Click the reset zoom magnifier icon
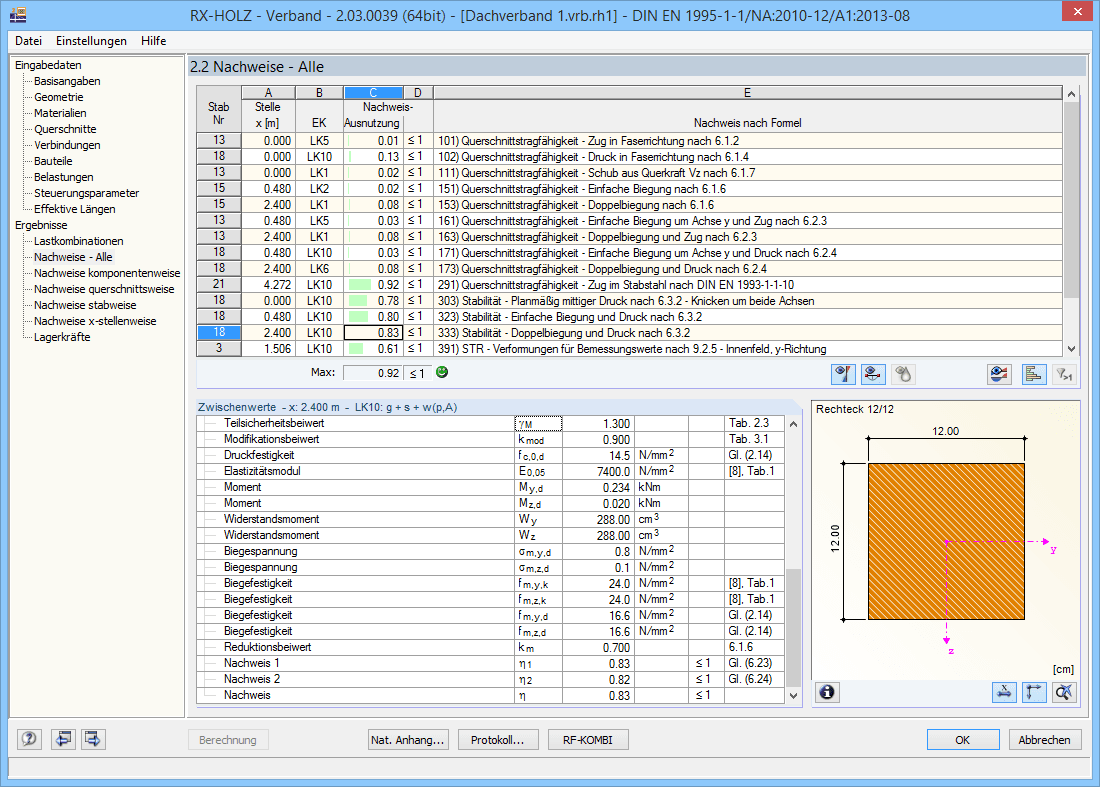 pyautogui.click(x=1064, y=692)
